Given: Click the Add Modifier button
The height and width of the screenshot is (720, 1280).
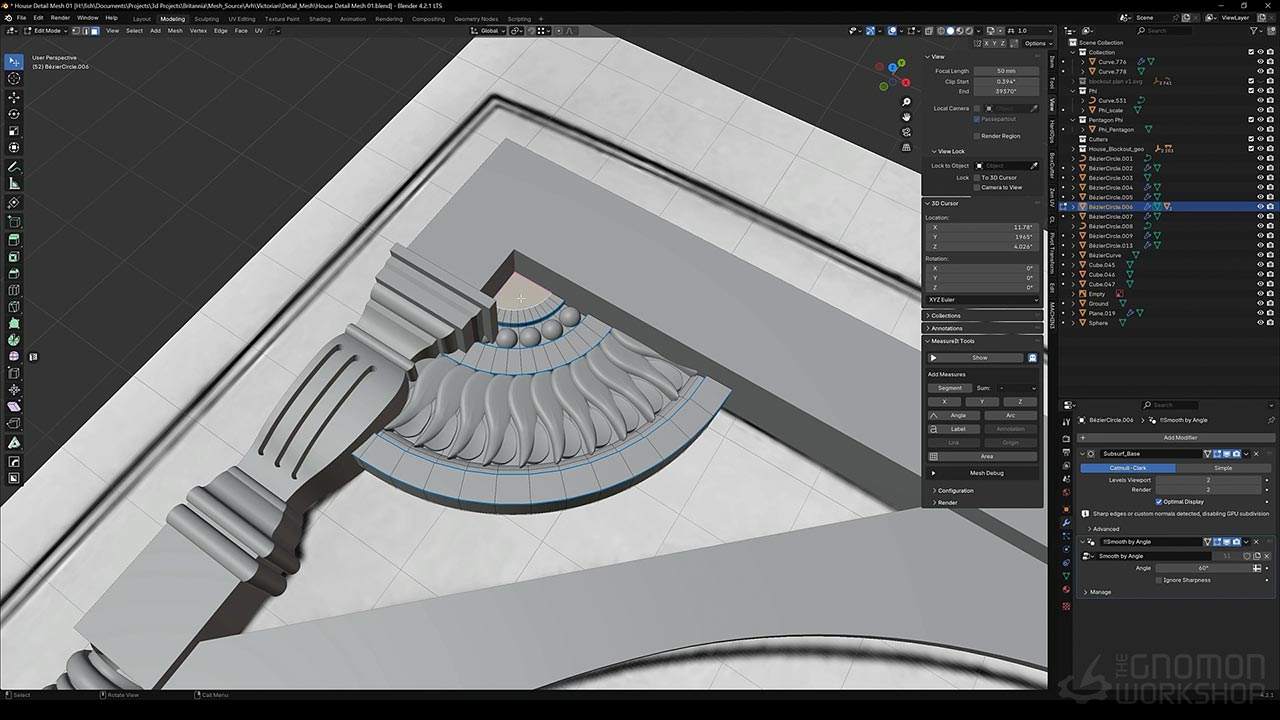Looking at the screenshot, I should 1179,437.
